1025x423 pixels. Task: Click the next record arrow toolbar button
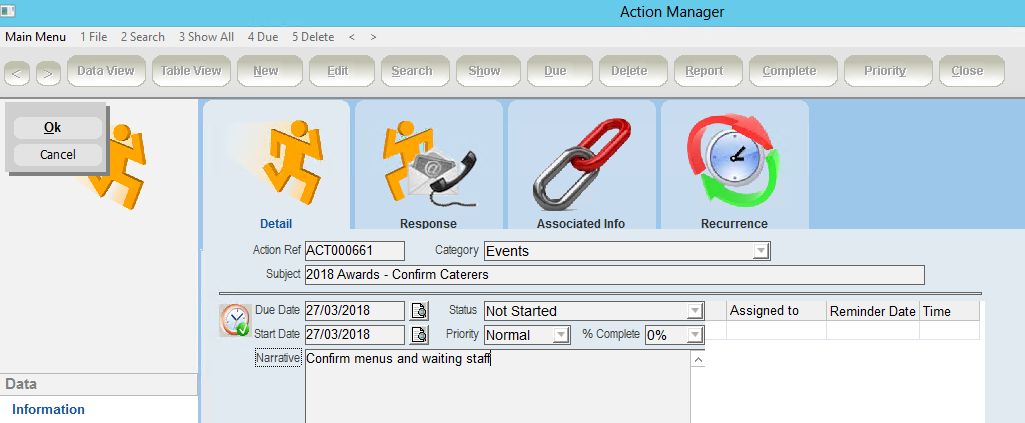tap(48, 72)
